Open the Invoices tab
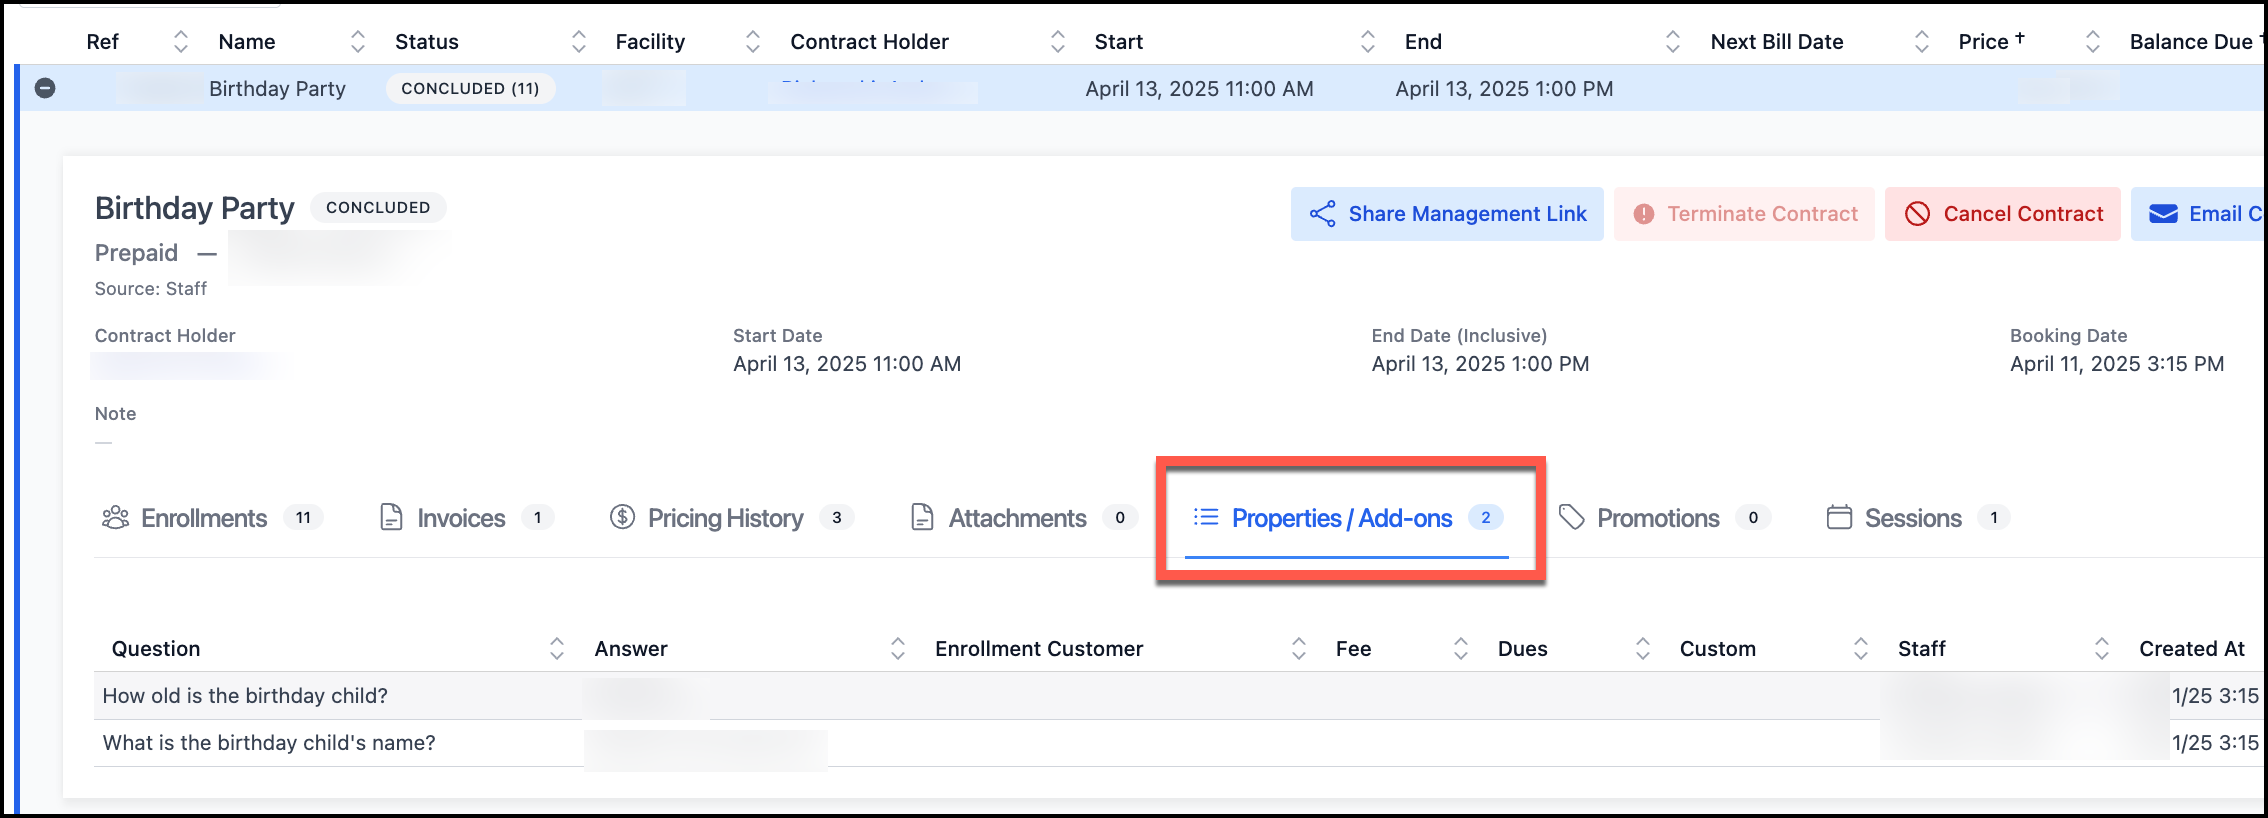 click(461, 518)
